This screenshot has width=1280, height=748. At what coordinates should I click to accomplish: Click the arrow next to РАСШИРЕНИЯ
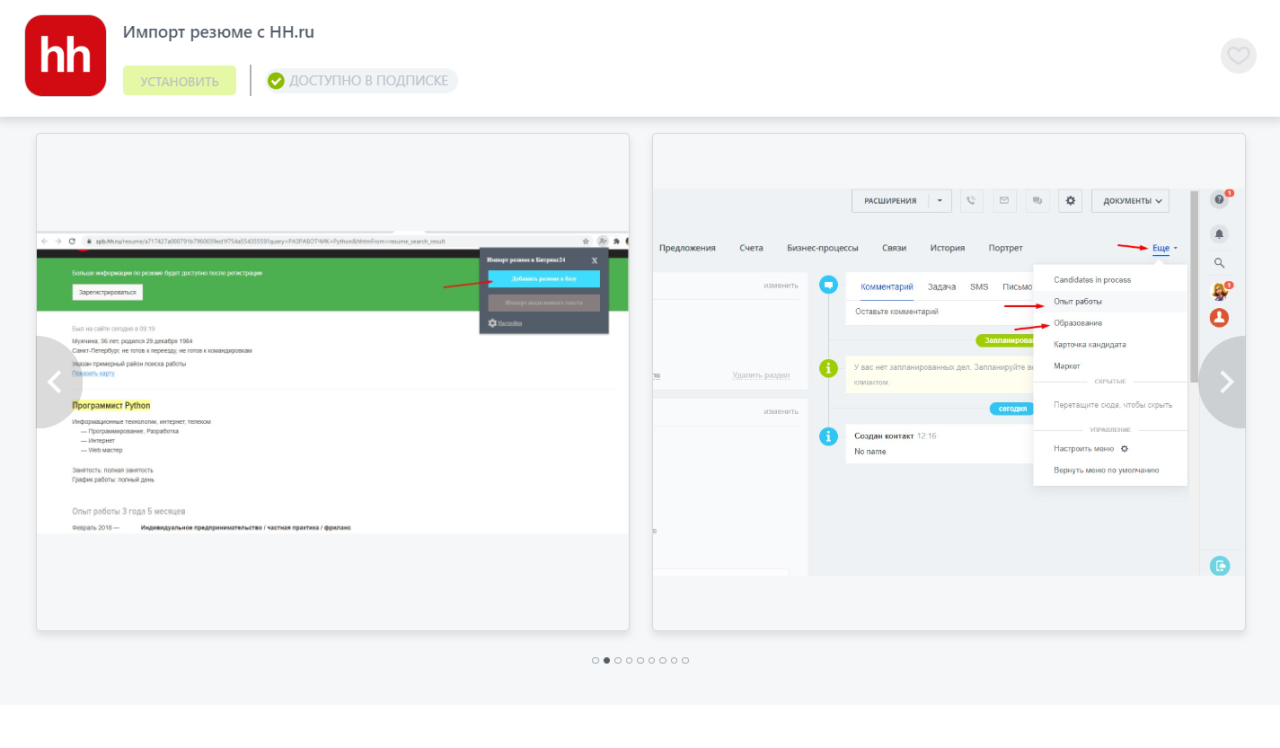coord(940,201)
